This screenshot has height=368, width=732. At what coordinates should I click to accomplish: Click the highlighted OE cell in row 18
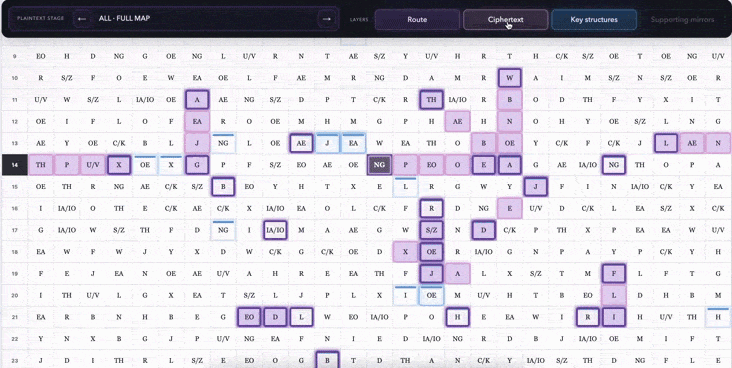(x=431, y=252)
